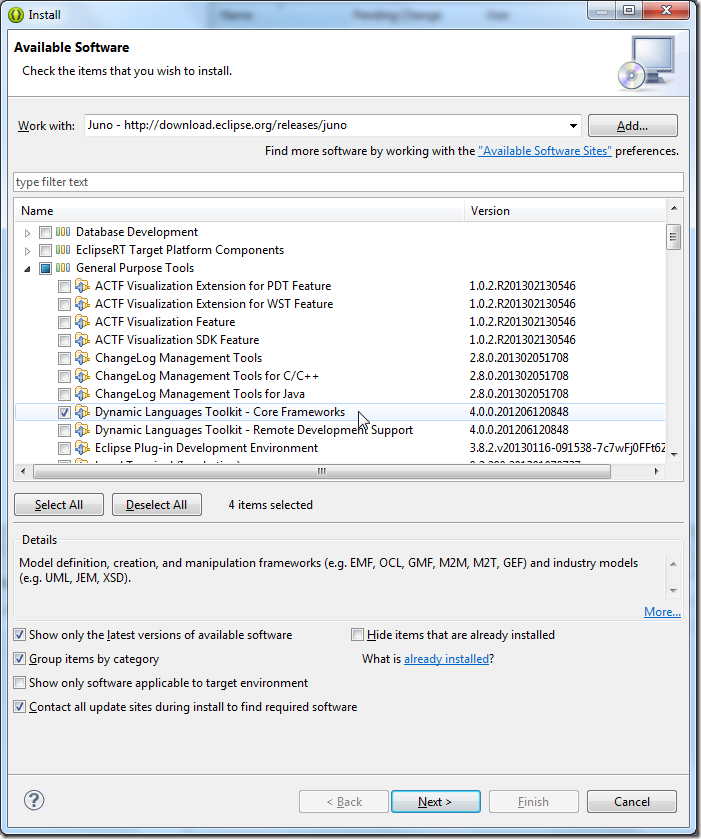Click feature icon beside ACTF Visualization SDK Feature
This screenshot has height=839, width=701.
click(x=82, y=340)
